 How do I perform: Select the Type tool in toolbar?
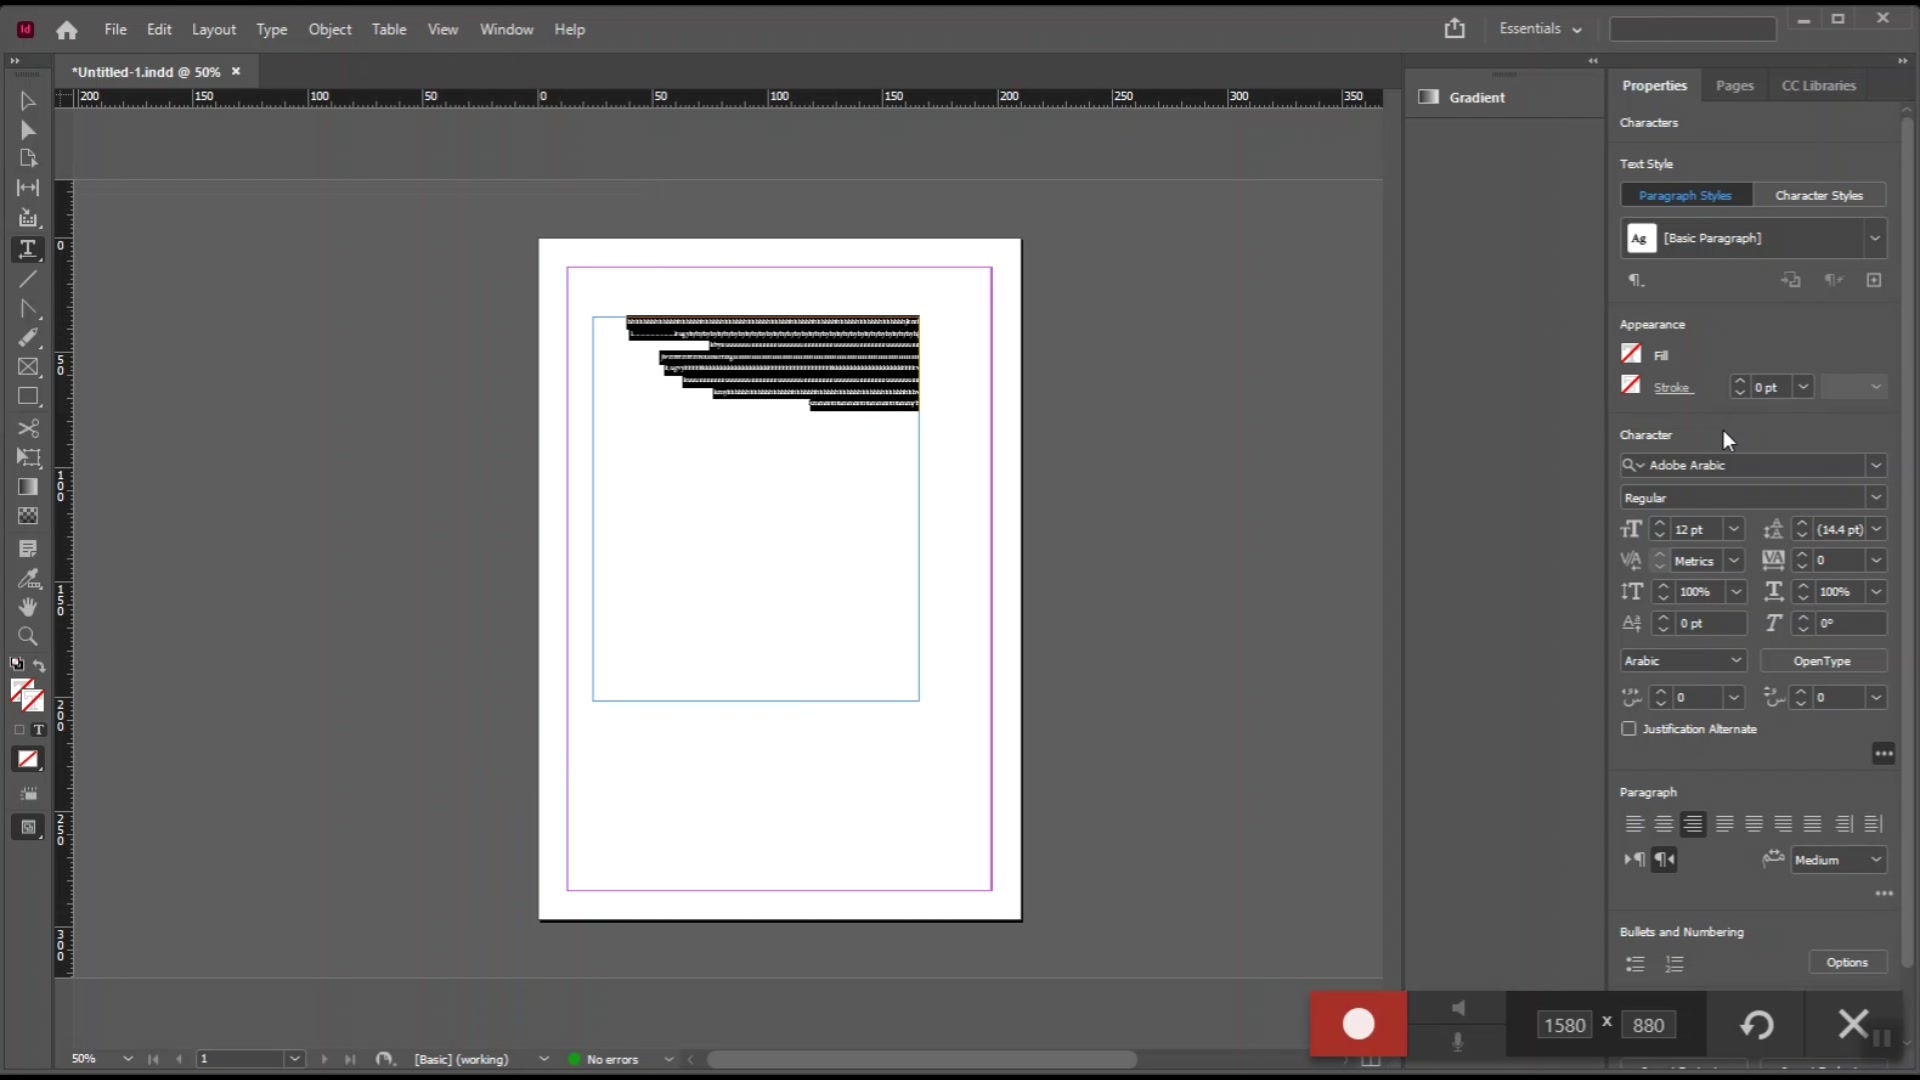pyautogui.click(x=28, y=249)
